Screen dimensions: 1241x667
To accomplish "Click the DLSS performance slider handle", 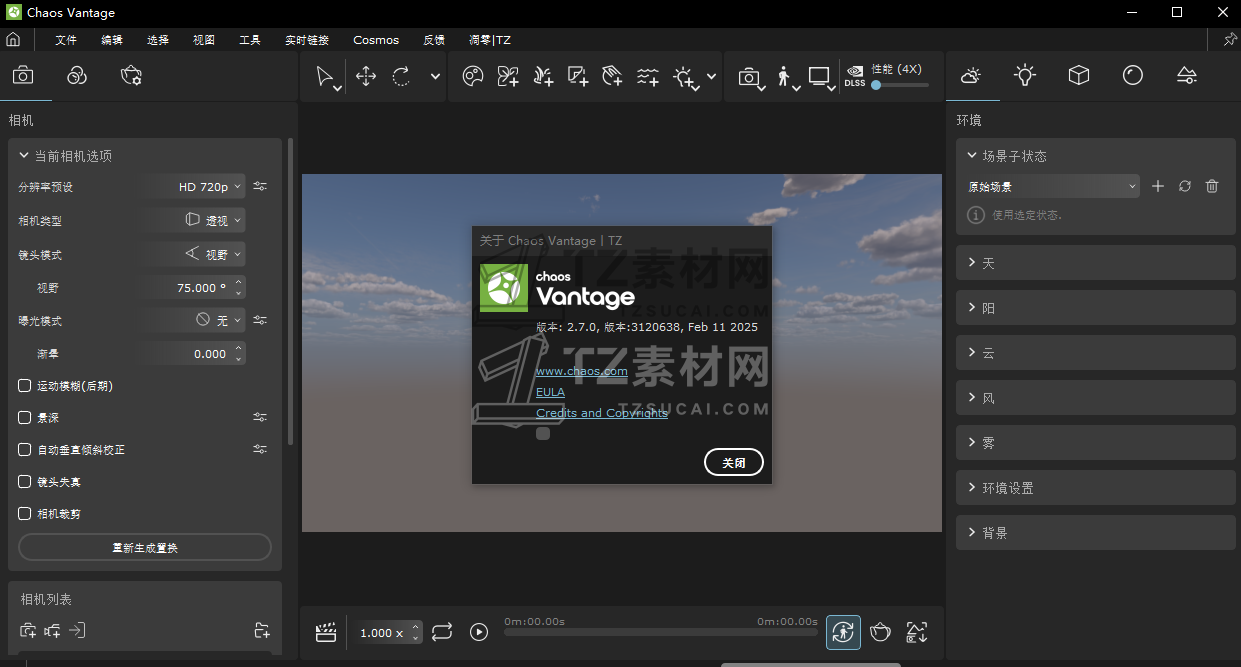I will coord(876,86).
